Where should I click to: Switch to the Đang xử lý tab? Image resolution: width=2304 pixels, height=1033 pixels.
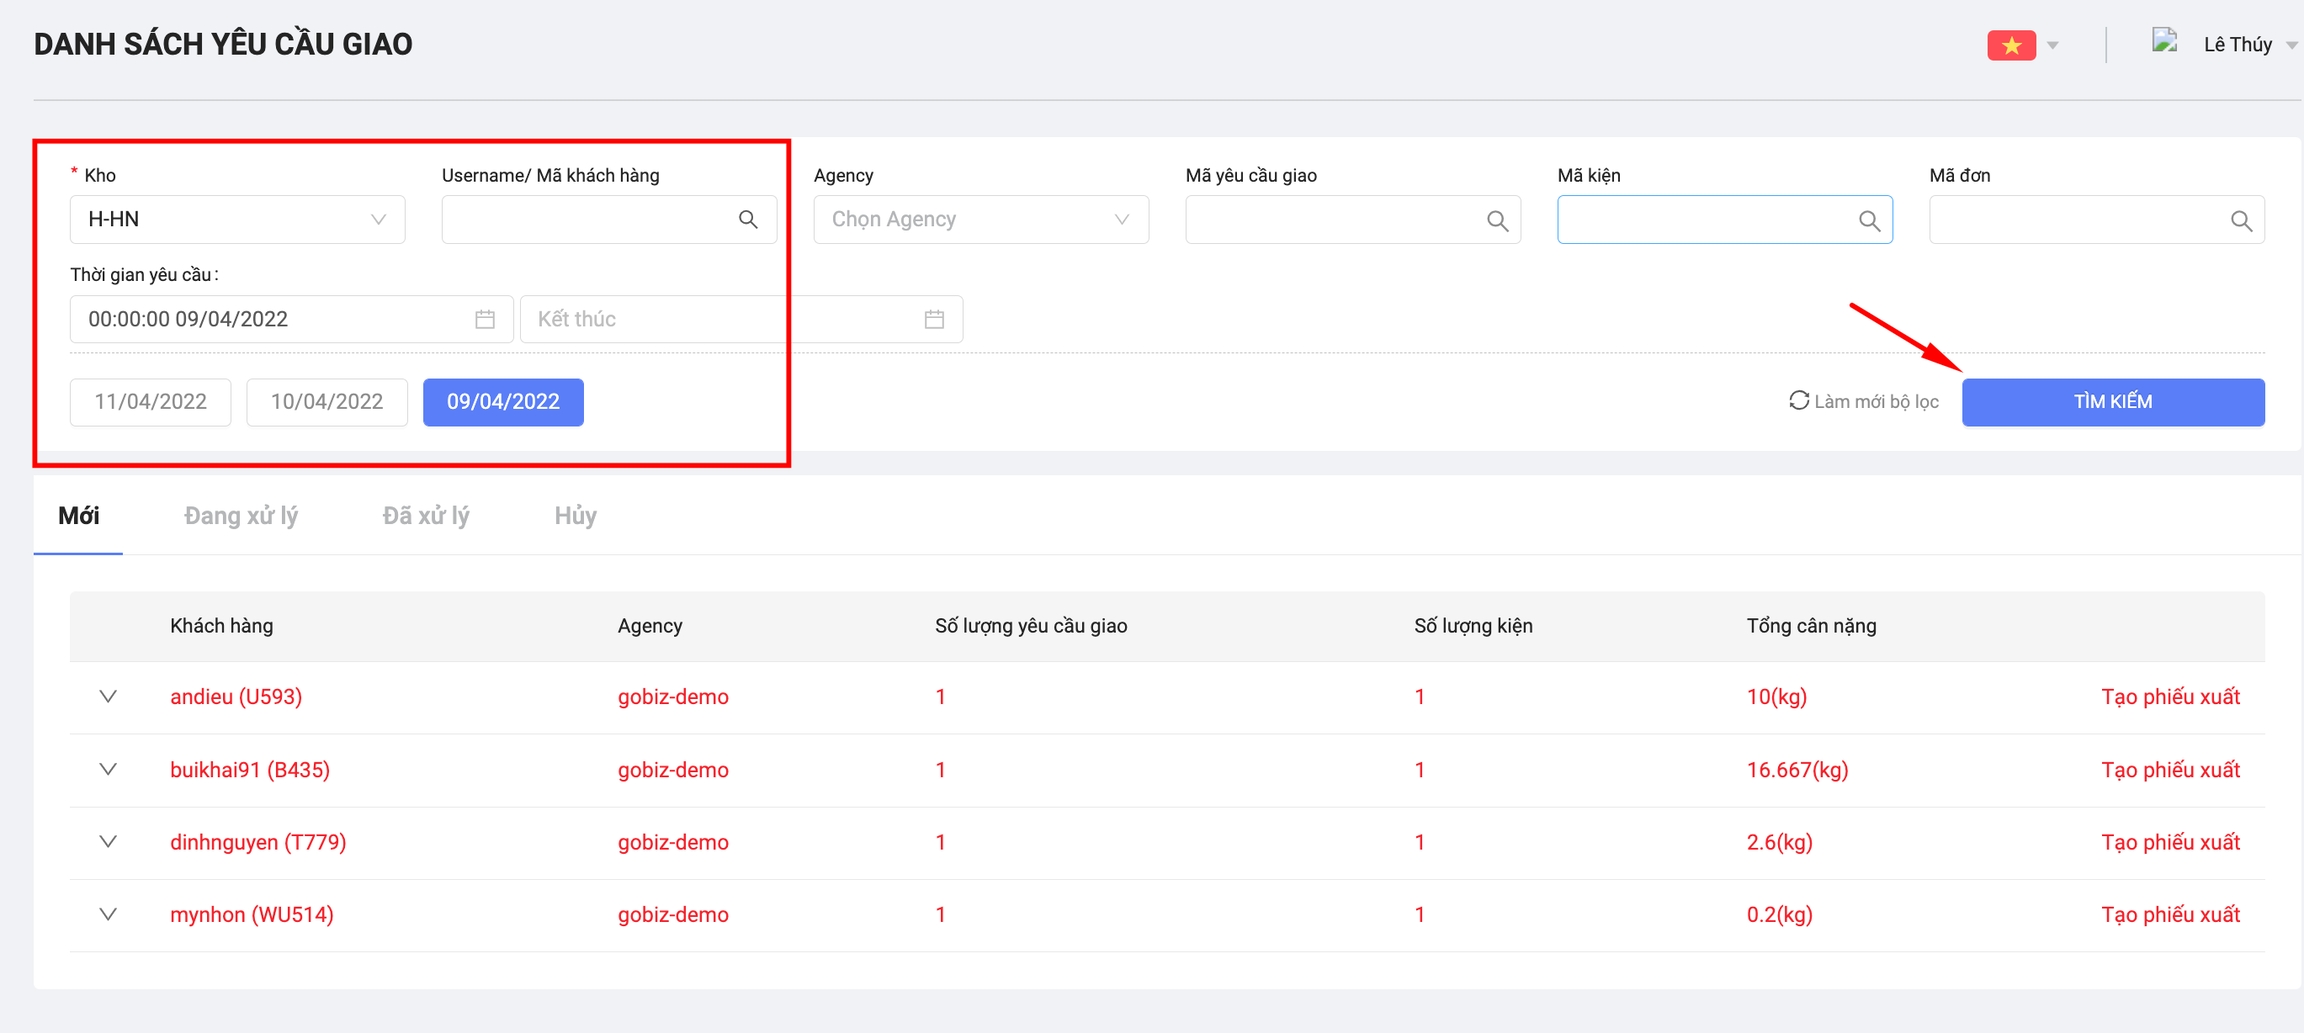[240, 516]
